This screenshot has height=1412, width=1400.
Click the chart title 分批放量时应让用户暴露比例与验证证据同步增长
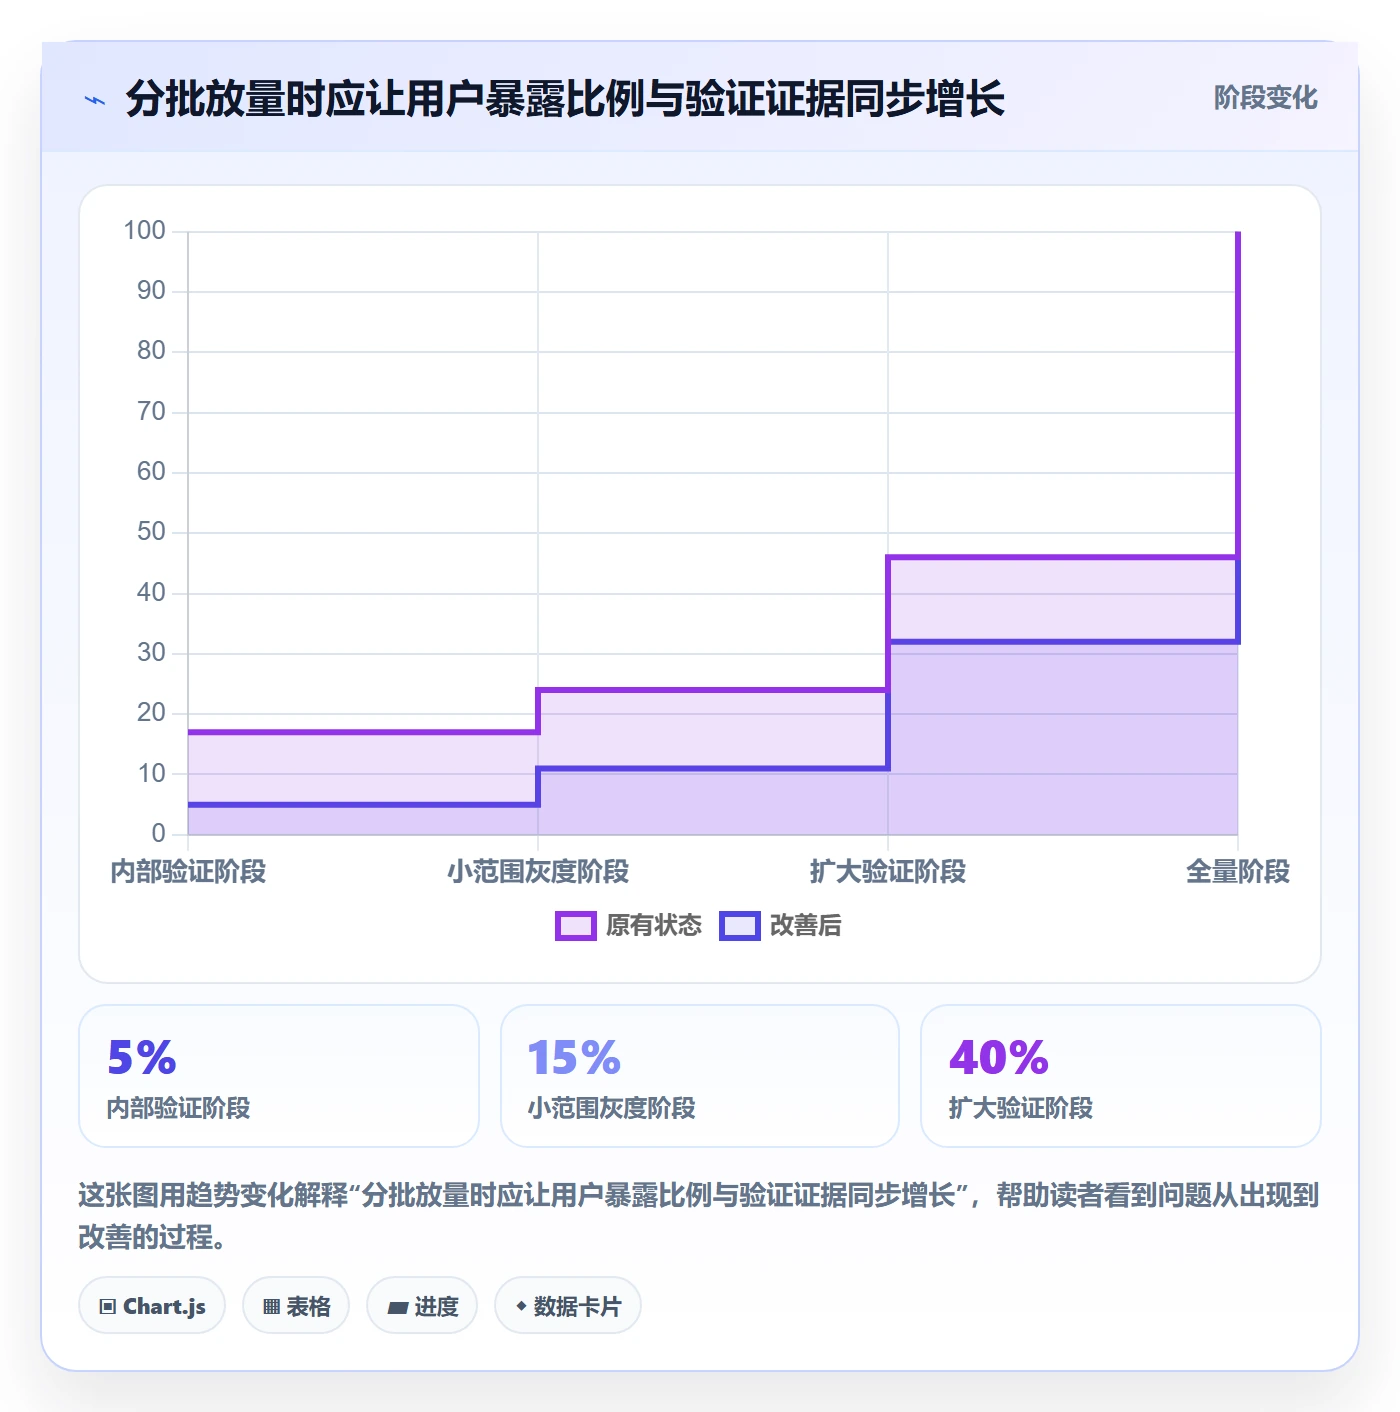tap(565, 99)
